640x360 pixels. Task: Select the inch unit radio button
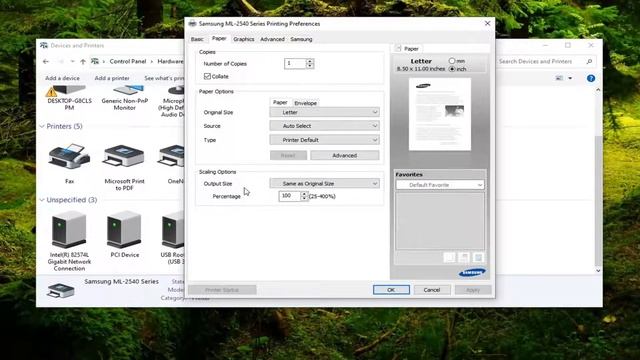[x=451, y=69]
